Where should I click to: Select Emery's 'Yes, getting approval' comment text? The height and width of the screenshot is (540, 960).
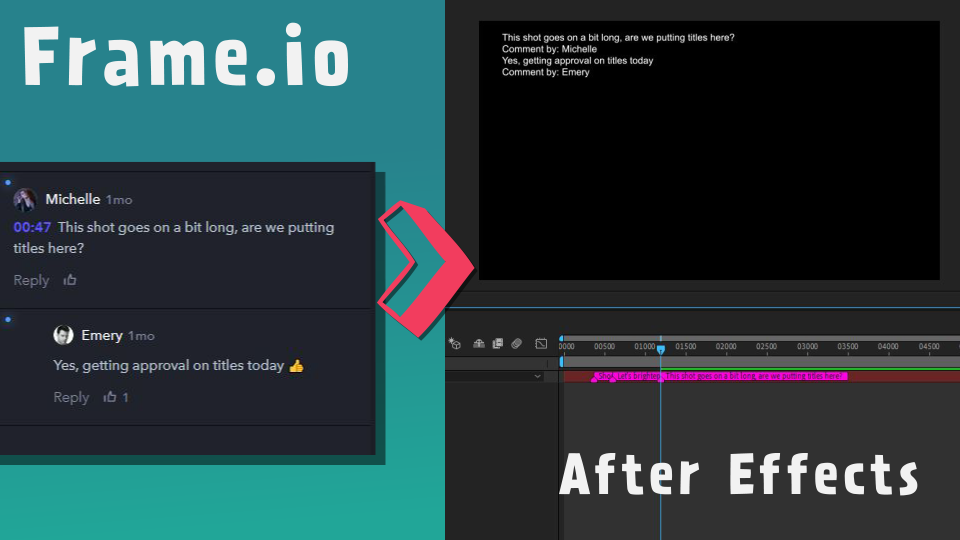pos(178,366)
